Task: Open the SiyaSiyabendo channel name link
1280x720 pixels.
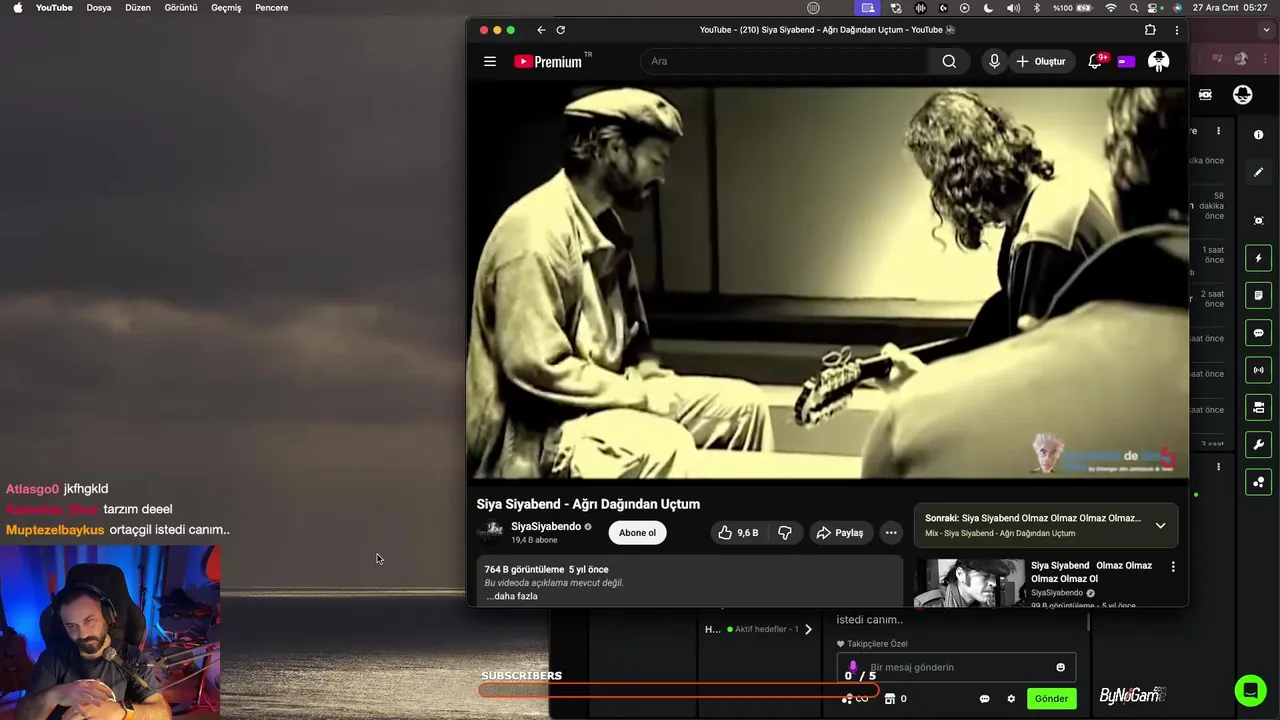Action: [546, 527]
